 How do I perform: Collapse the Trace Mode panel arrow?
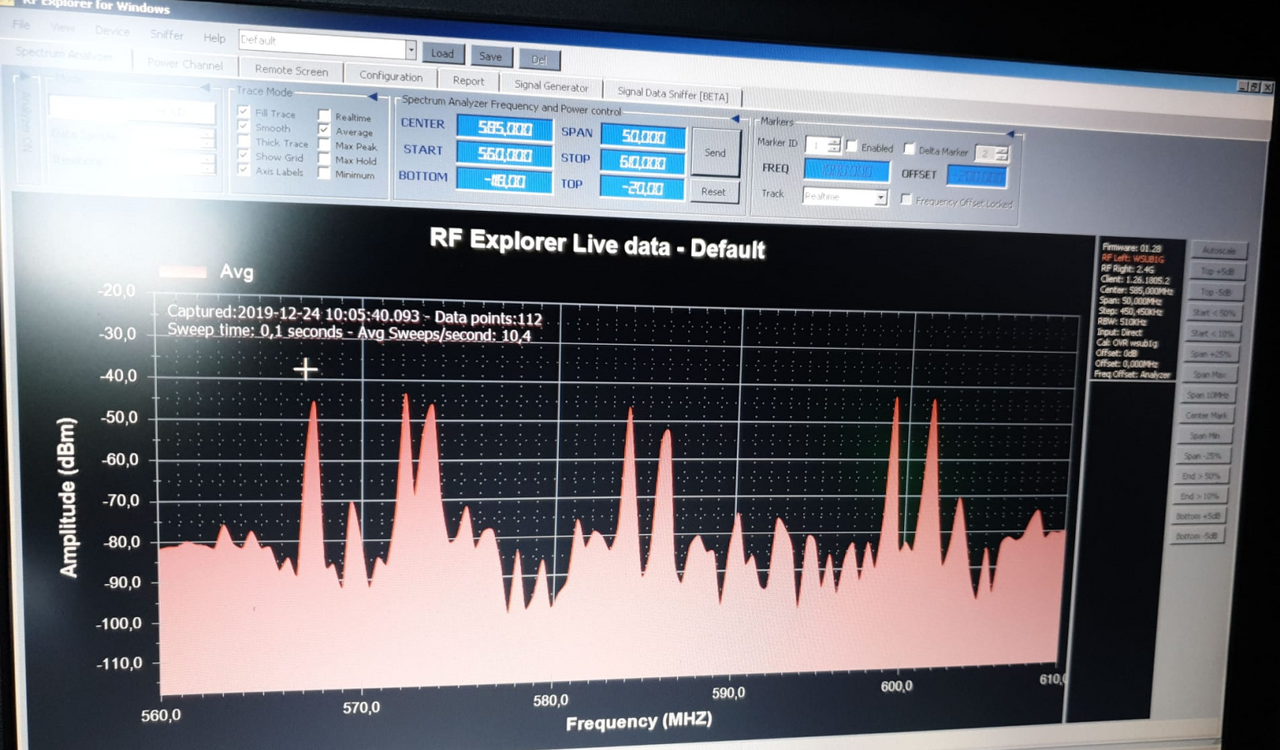click(372, 96)
